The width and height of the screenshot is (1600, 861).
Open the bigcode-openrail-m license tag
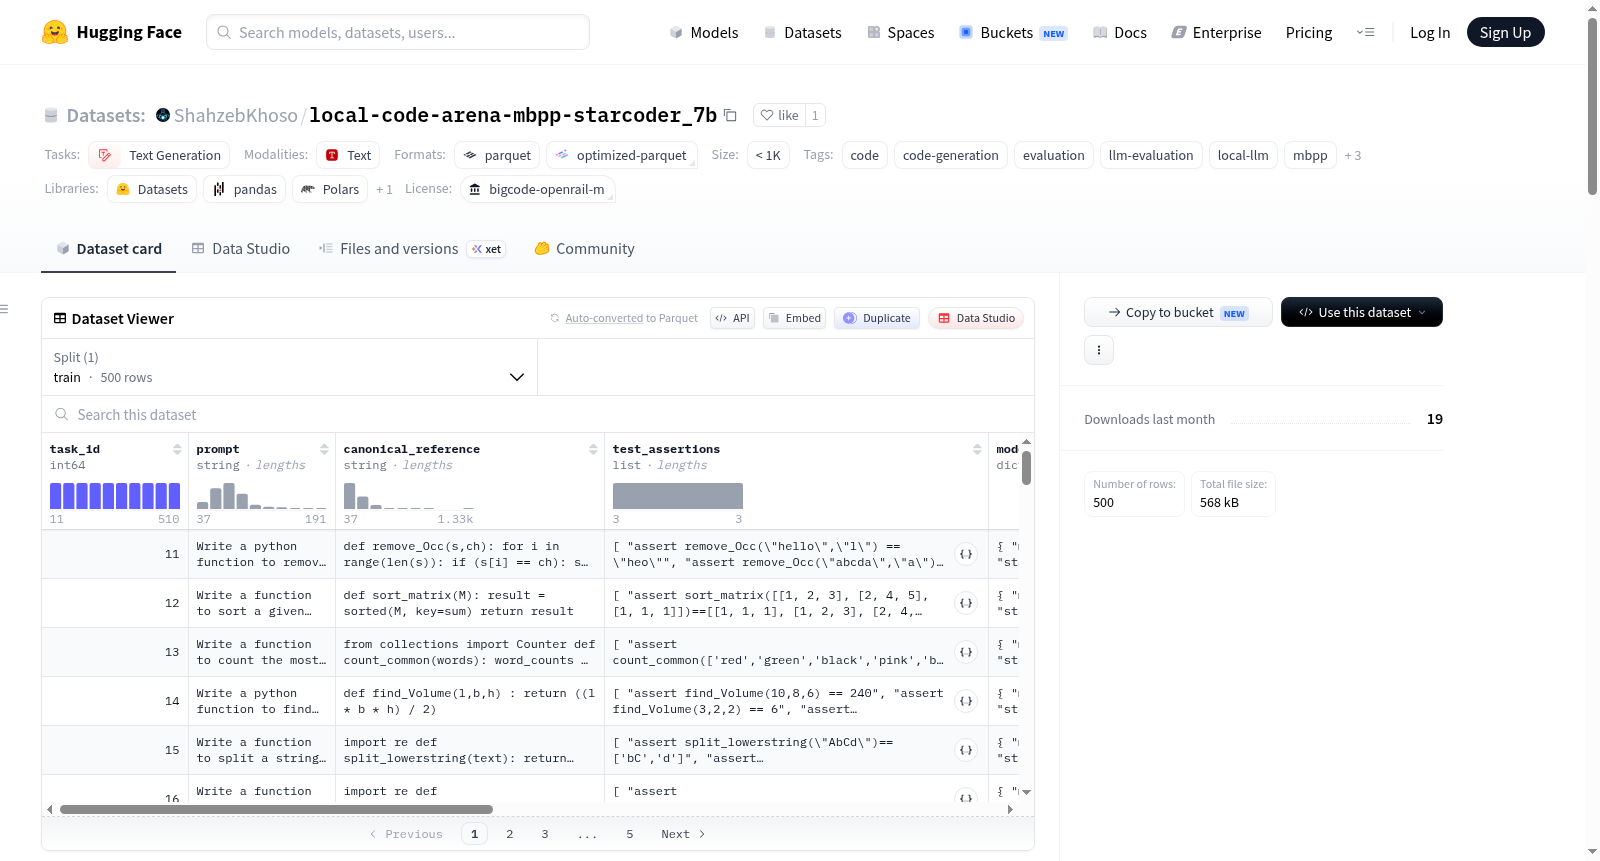537,189
